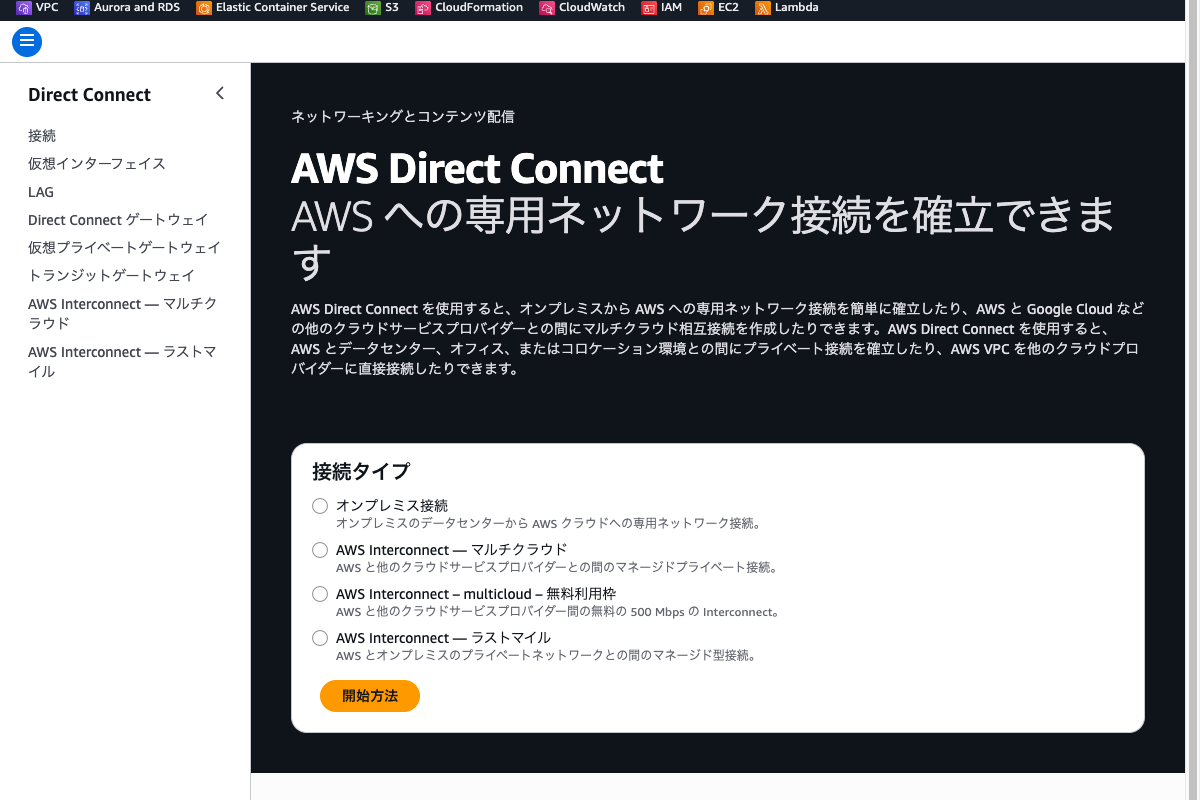1200x800 pixels.
Task: Open sidebar AWS Interconnect — ラストマイル link
Action: (122, 362)
